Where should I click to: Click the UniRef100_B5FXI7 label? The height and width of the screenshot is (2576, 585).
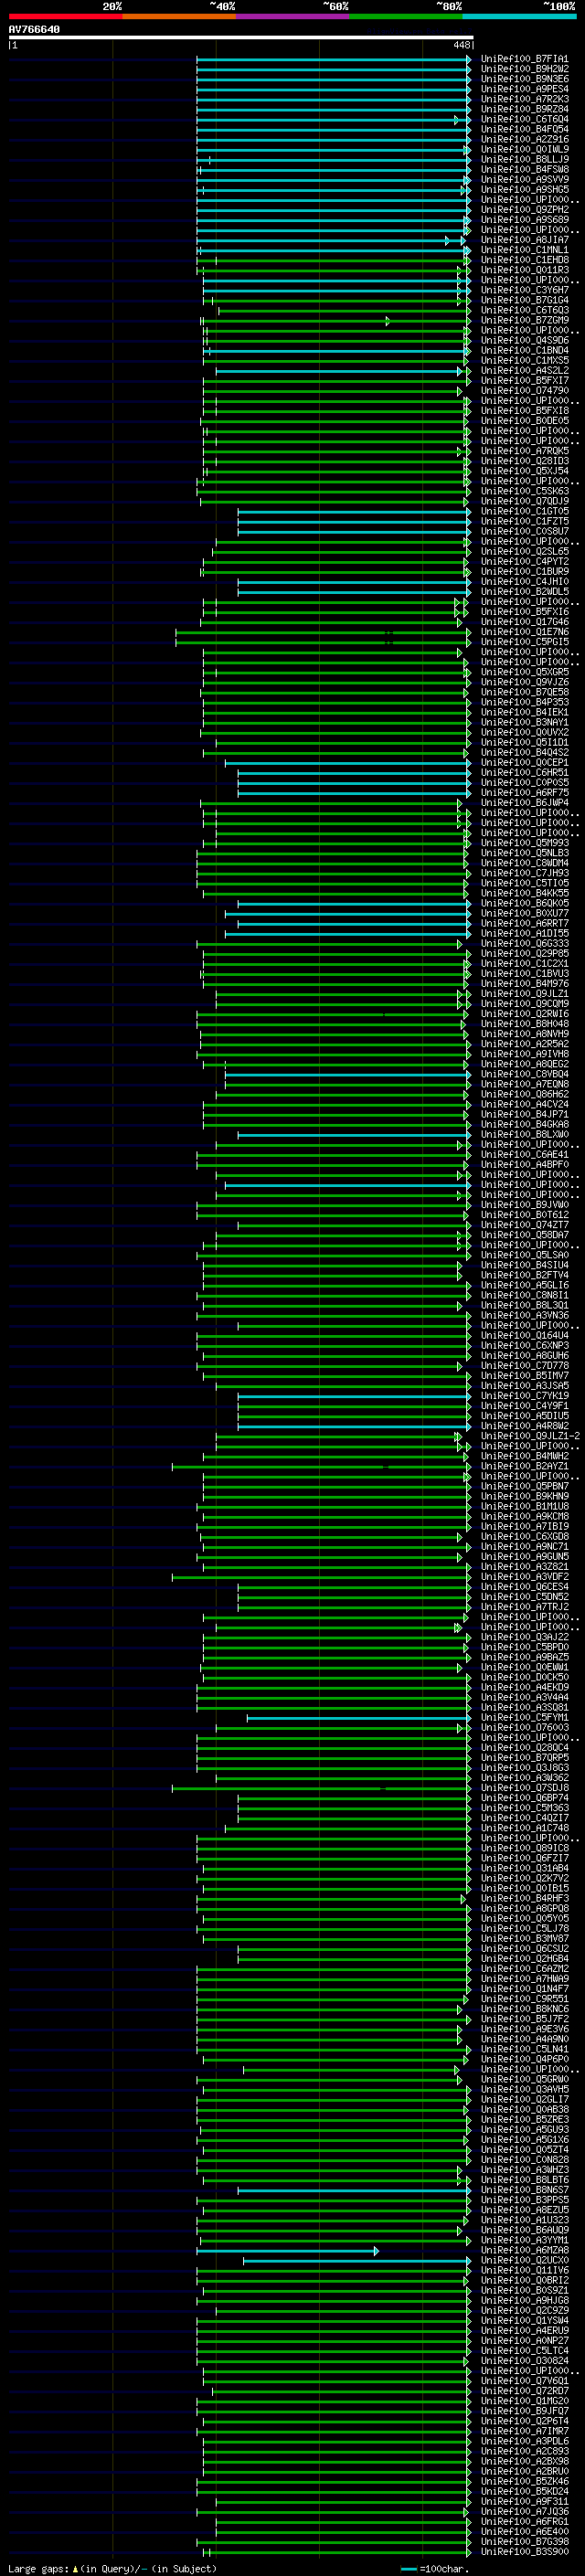click(x=524, y=381)
